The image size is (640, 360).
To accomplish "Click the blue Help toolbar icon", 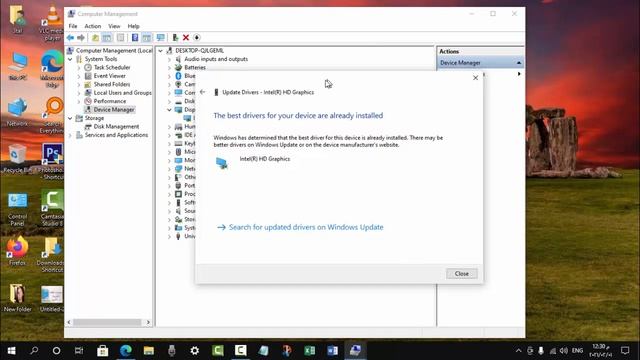I will [135, 38].
